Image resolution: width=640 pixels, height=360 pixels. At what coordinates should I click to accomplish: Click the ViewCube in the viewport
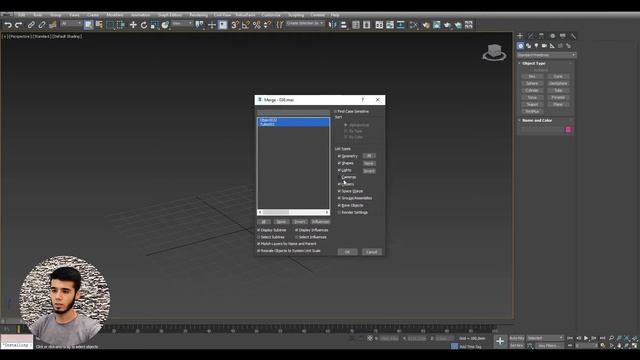(x=494, y=52)
